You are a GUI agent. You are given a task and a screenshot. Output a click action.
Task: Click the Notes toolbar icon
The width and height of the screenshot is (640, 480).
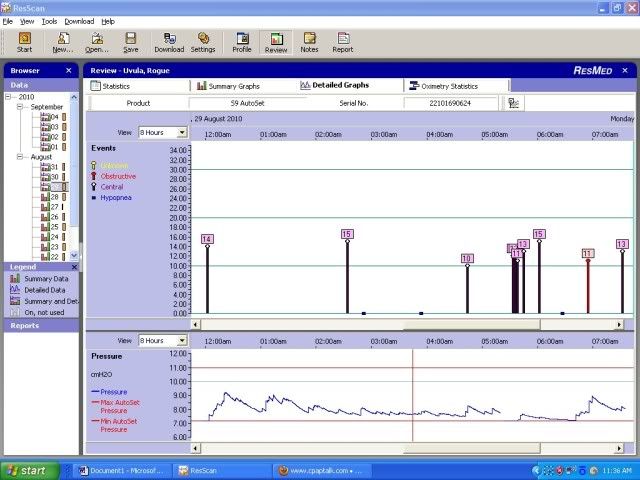pyautogui.click(x=309, y=41)
